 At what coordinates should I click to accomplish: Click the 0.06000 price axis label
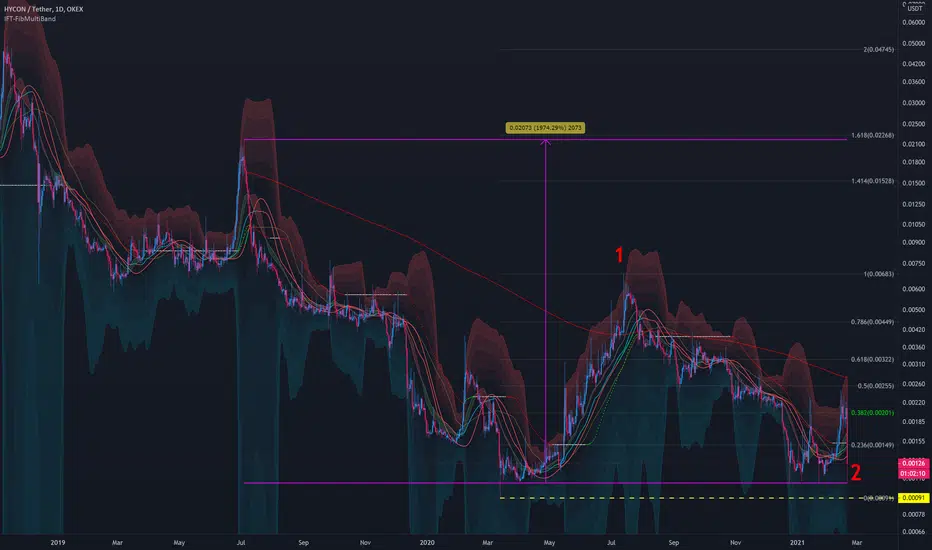coord(914,23)
